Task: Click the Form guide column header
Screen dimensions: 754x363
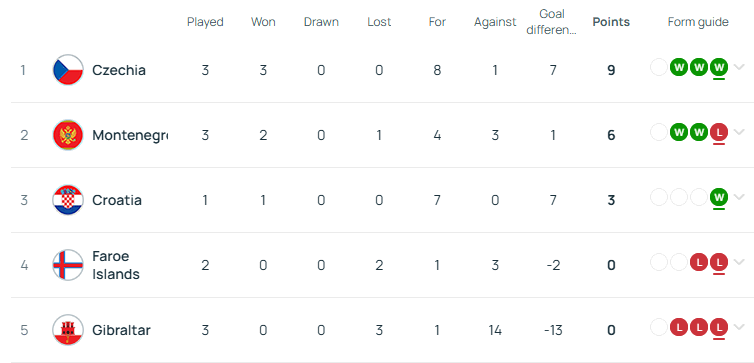Action: click(698, 22)
